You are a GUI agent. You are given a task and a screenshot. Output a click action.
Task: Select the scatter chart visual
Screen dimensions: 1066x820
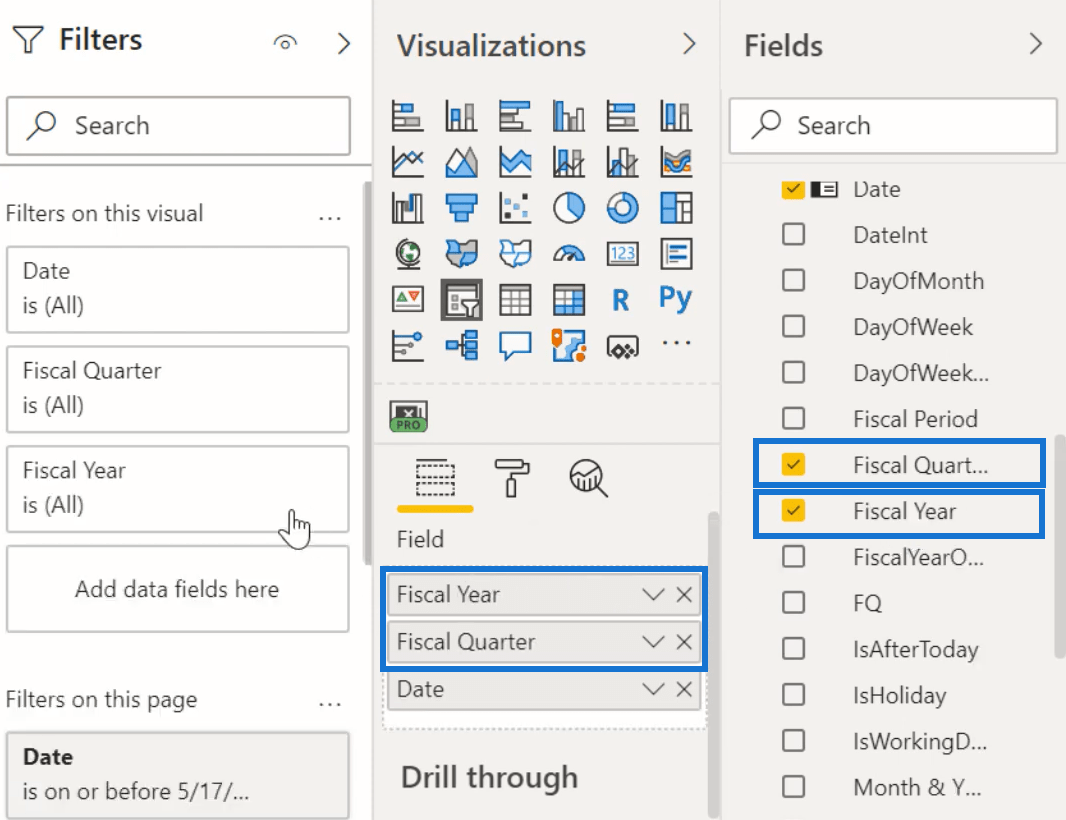click(515, 208)
